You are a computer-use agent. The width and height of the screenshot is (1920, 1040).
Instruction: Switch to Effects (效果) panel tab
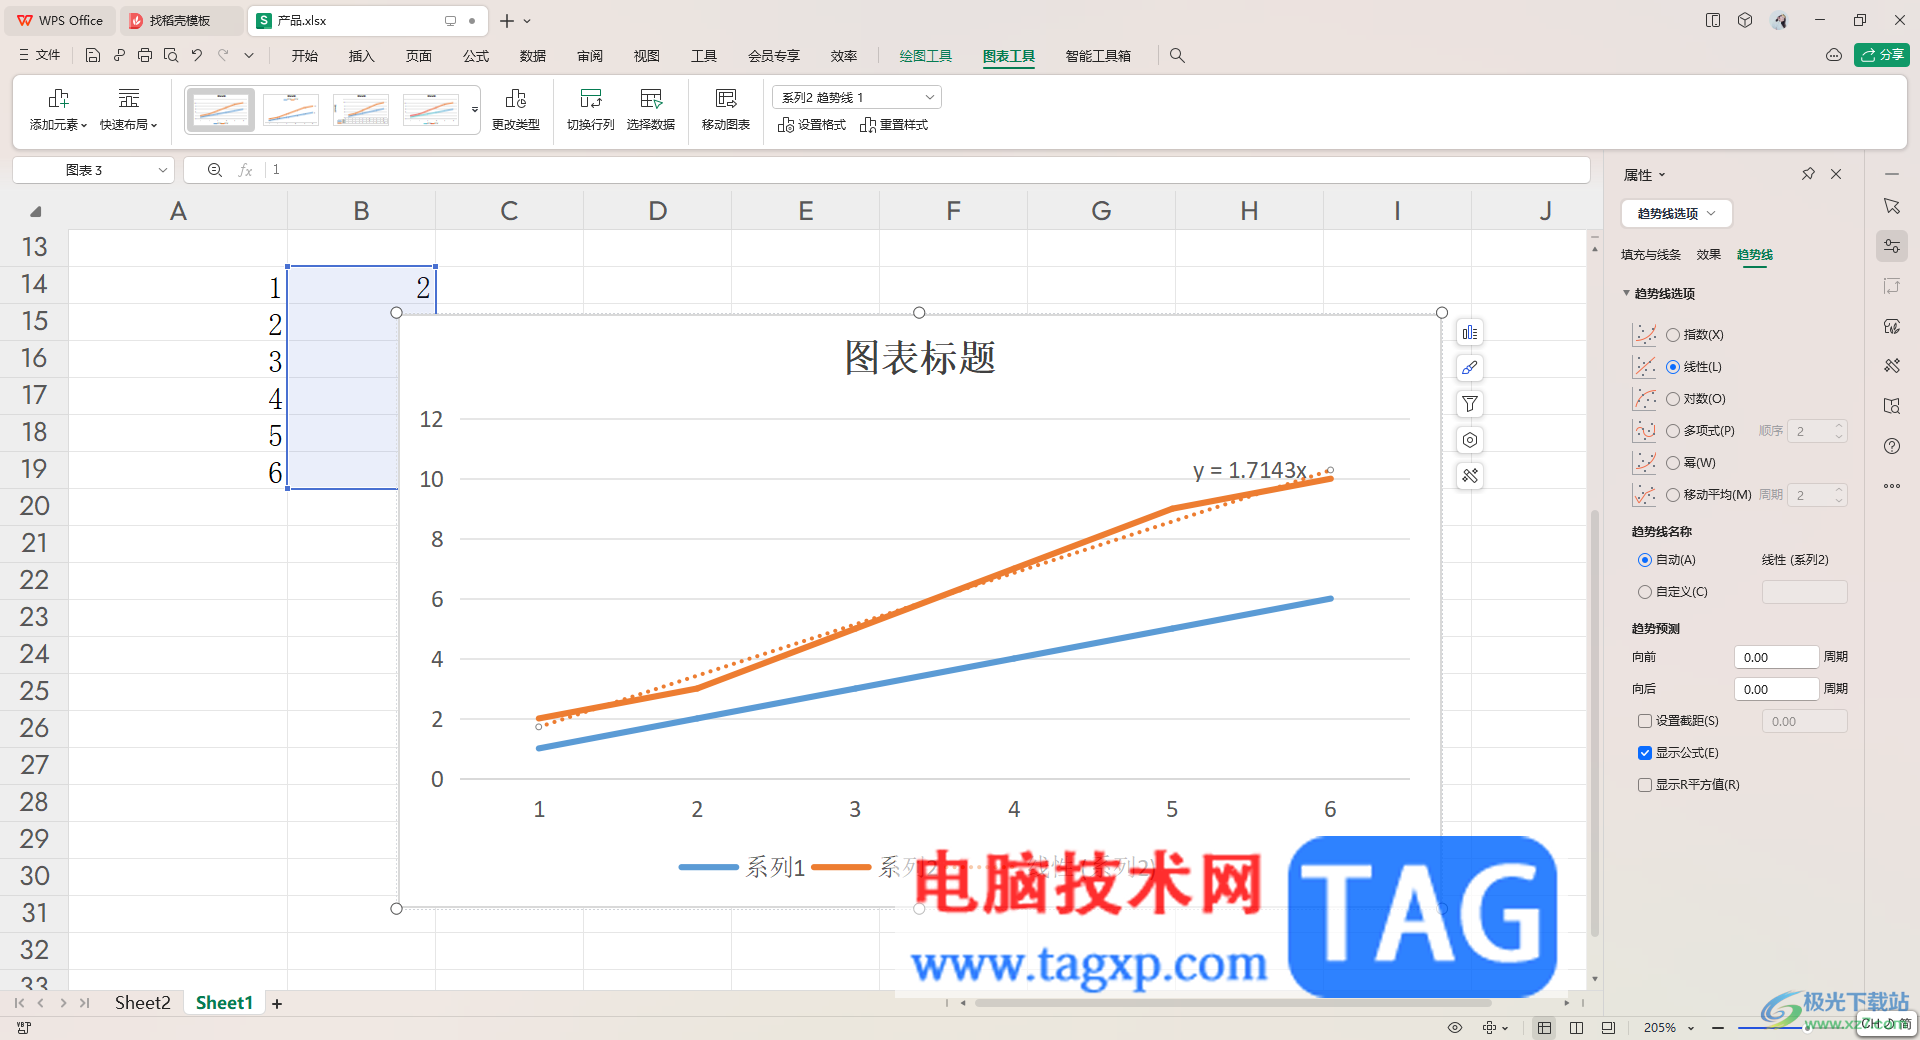point(1709,255)
